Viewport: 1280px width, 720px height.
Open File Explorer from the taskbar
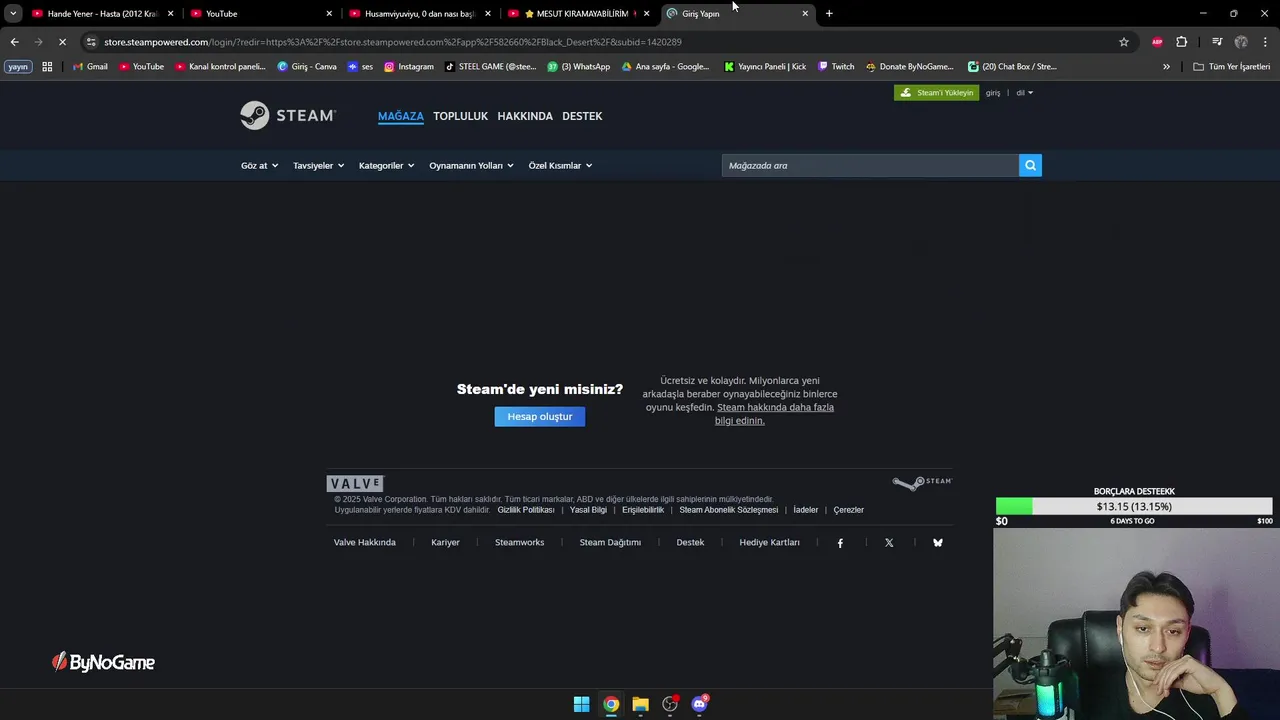(641, 704)
